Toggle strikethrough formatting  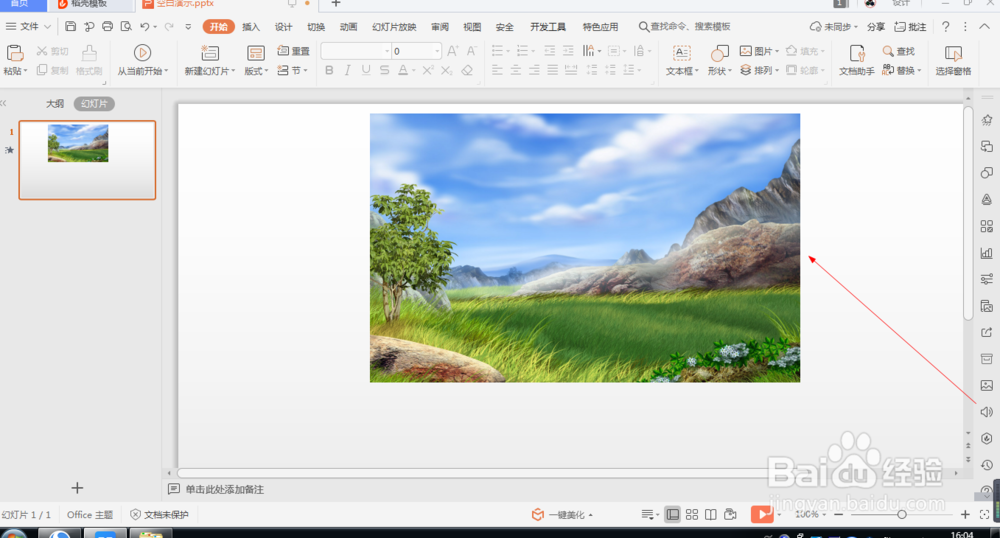click(x=384, y=70)
